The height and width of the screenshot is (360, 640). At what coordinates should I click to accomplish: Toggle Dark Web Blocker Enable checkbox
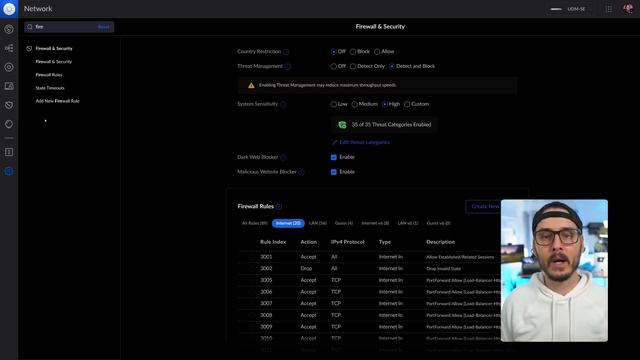[x=334, y=158]
